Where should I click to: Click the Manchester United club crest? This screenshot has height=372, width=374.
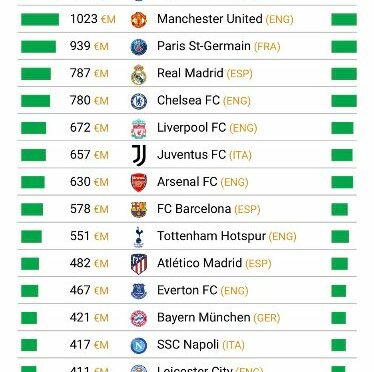pyautogui.click(x=139, y=20)
